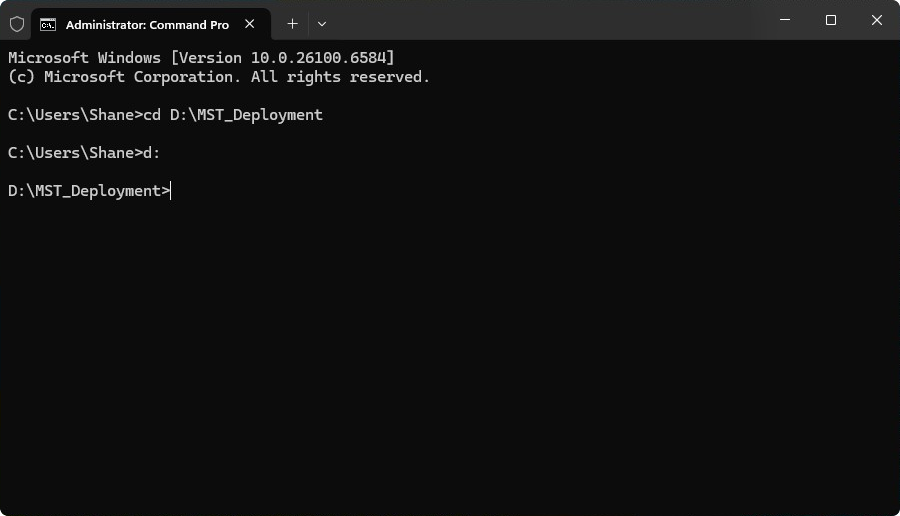Screen dimensions: 900x516
Task: Close the Administrator: Command Prompt tab
Action: tap(252, 24)
